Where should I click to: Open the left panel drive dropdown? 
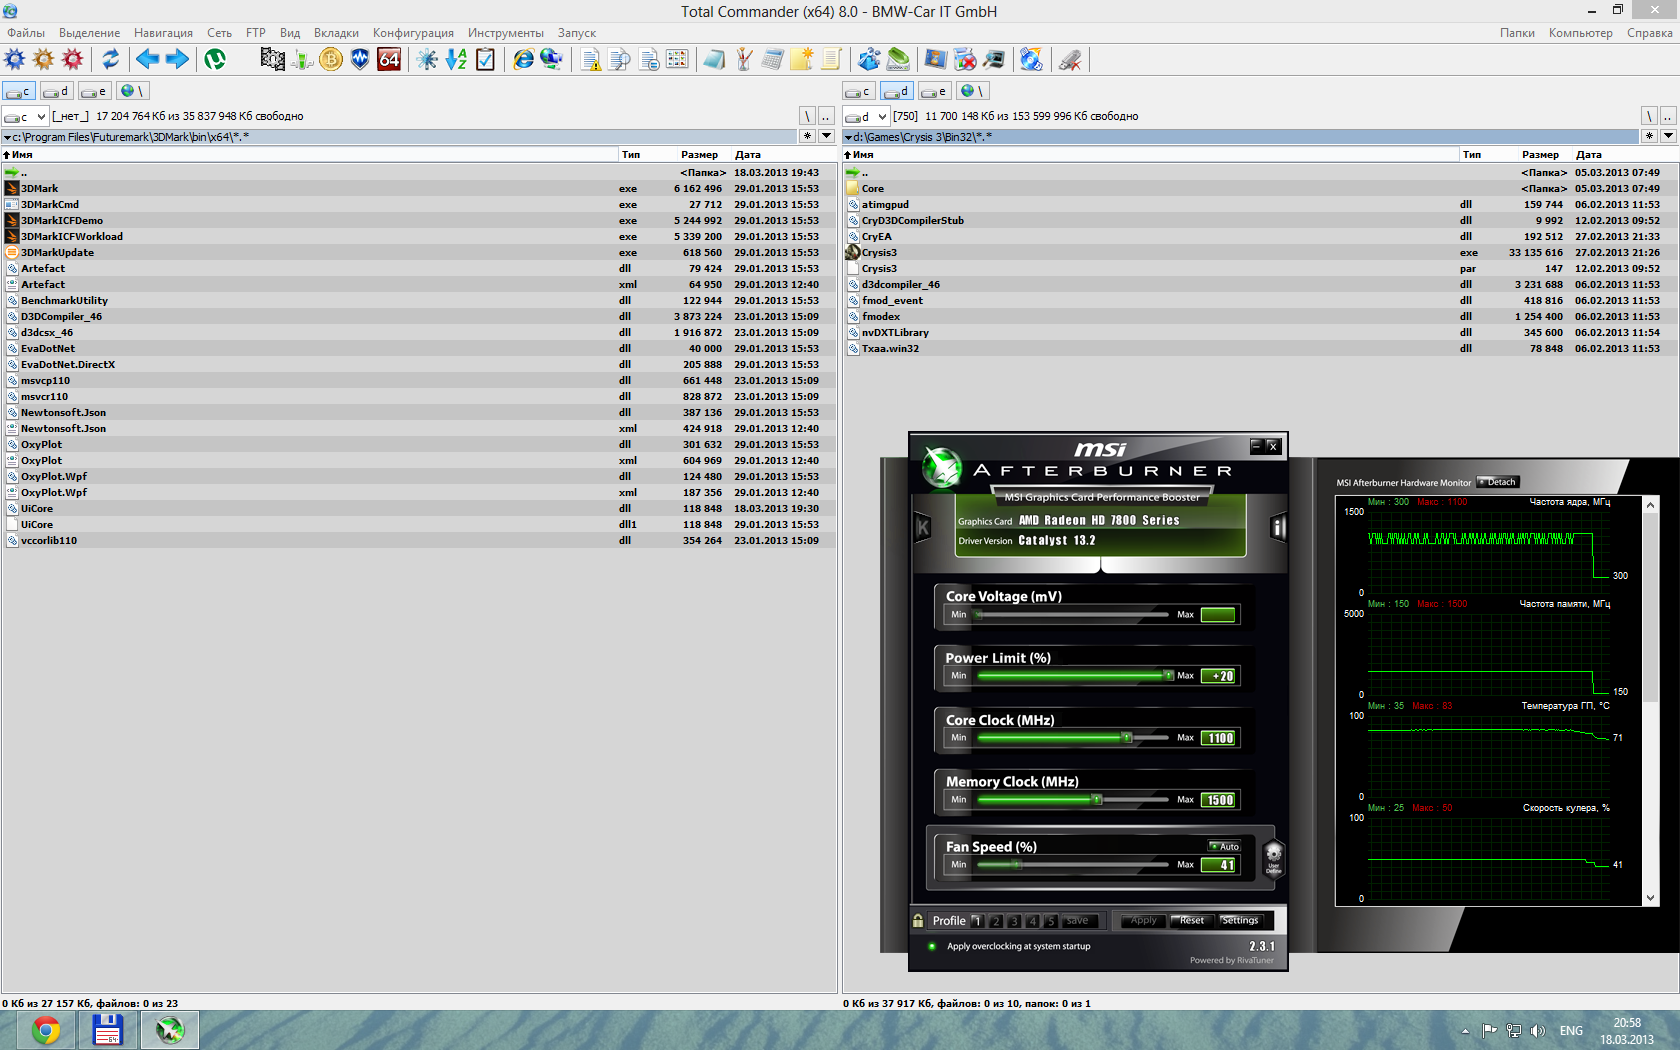(x=25, y=117)
